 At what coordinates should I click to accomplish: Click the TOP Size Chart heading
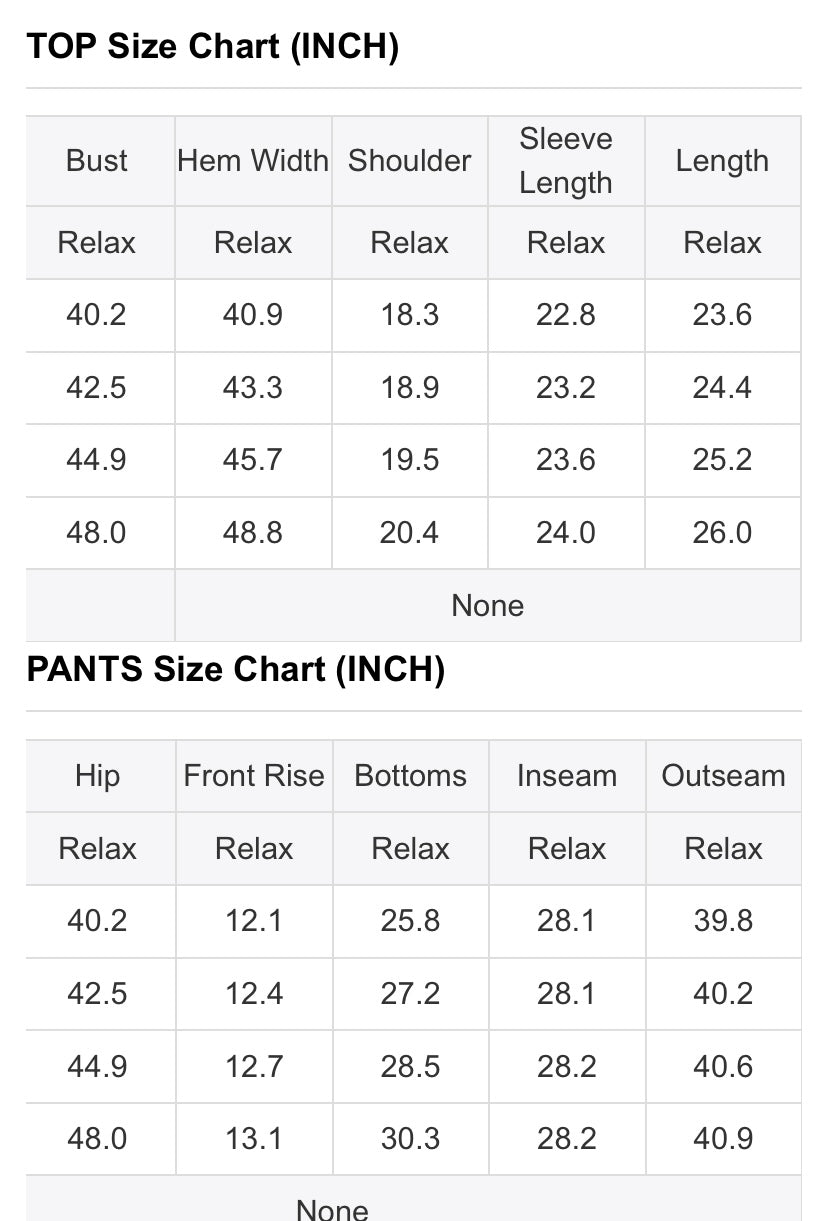(212, 46)
